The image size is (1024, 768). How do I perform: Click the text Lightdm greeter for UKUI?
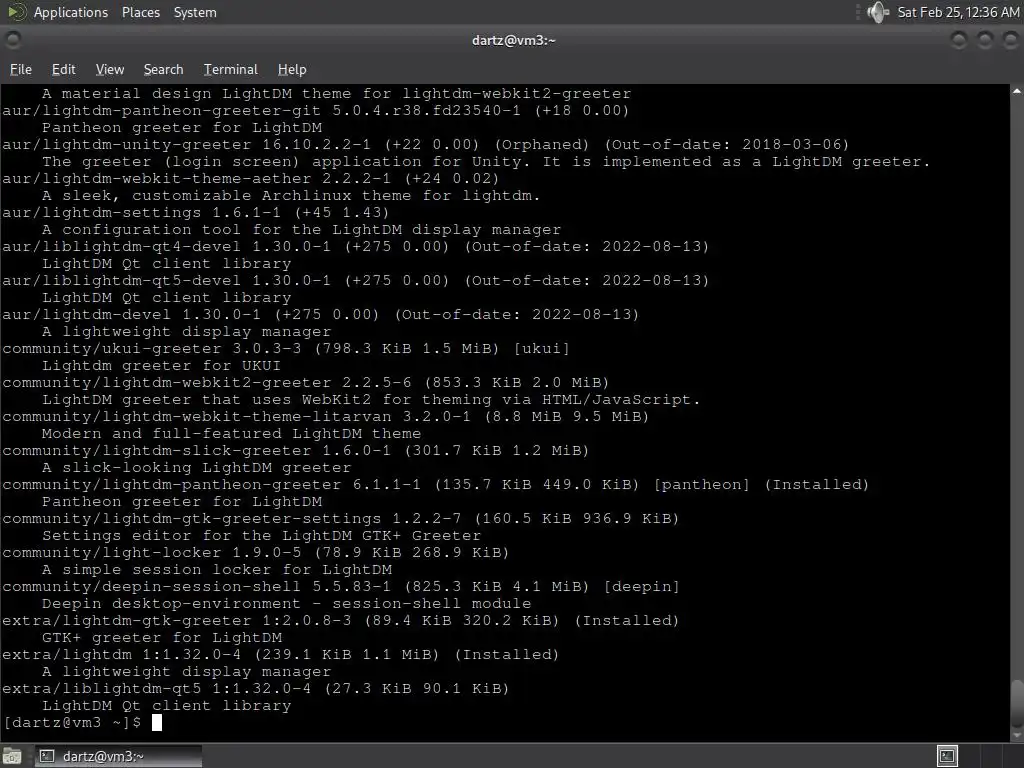point(161,365)
